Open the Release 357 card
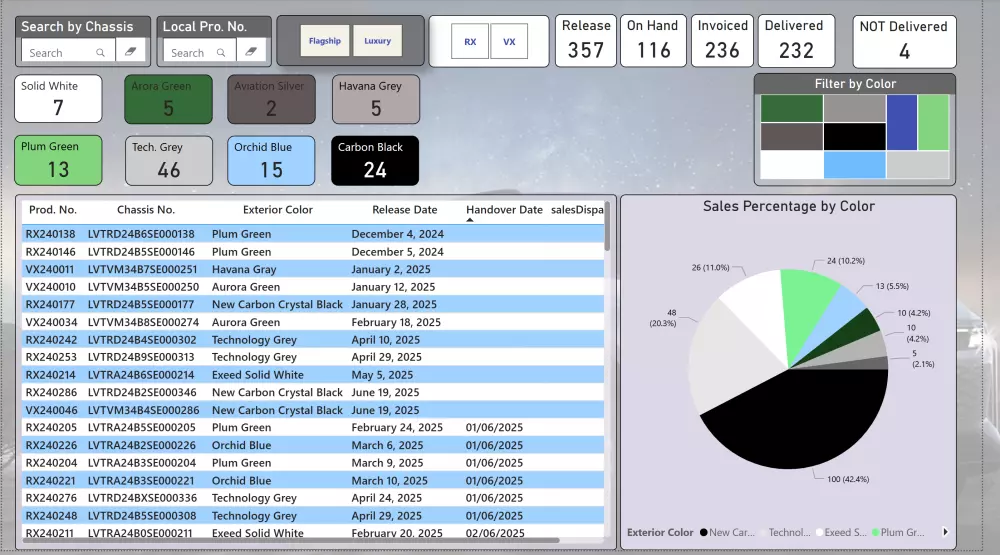 585,41
